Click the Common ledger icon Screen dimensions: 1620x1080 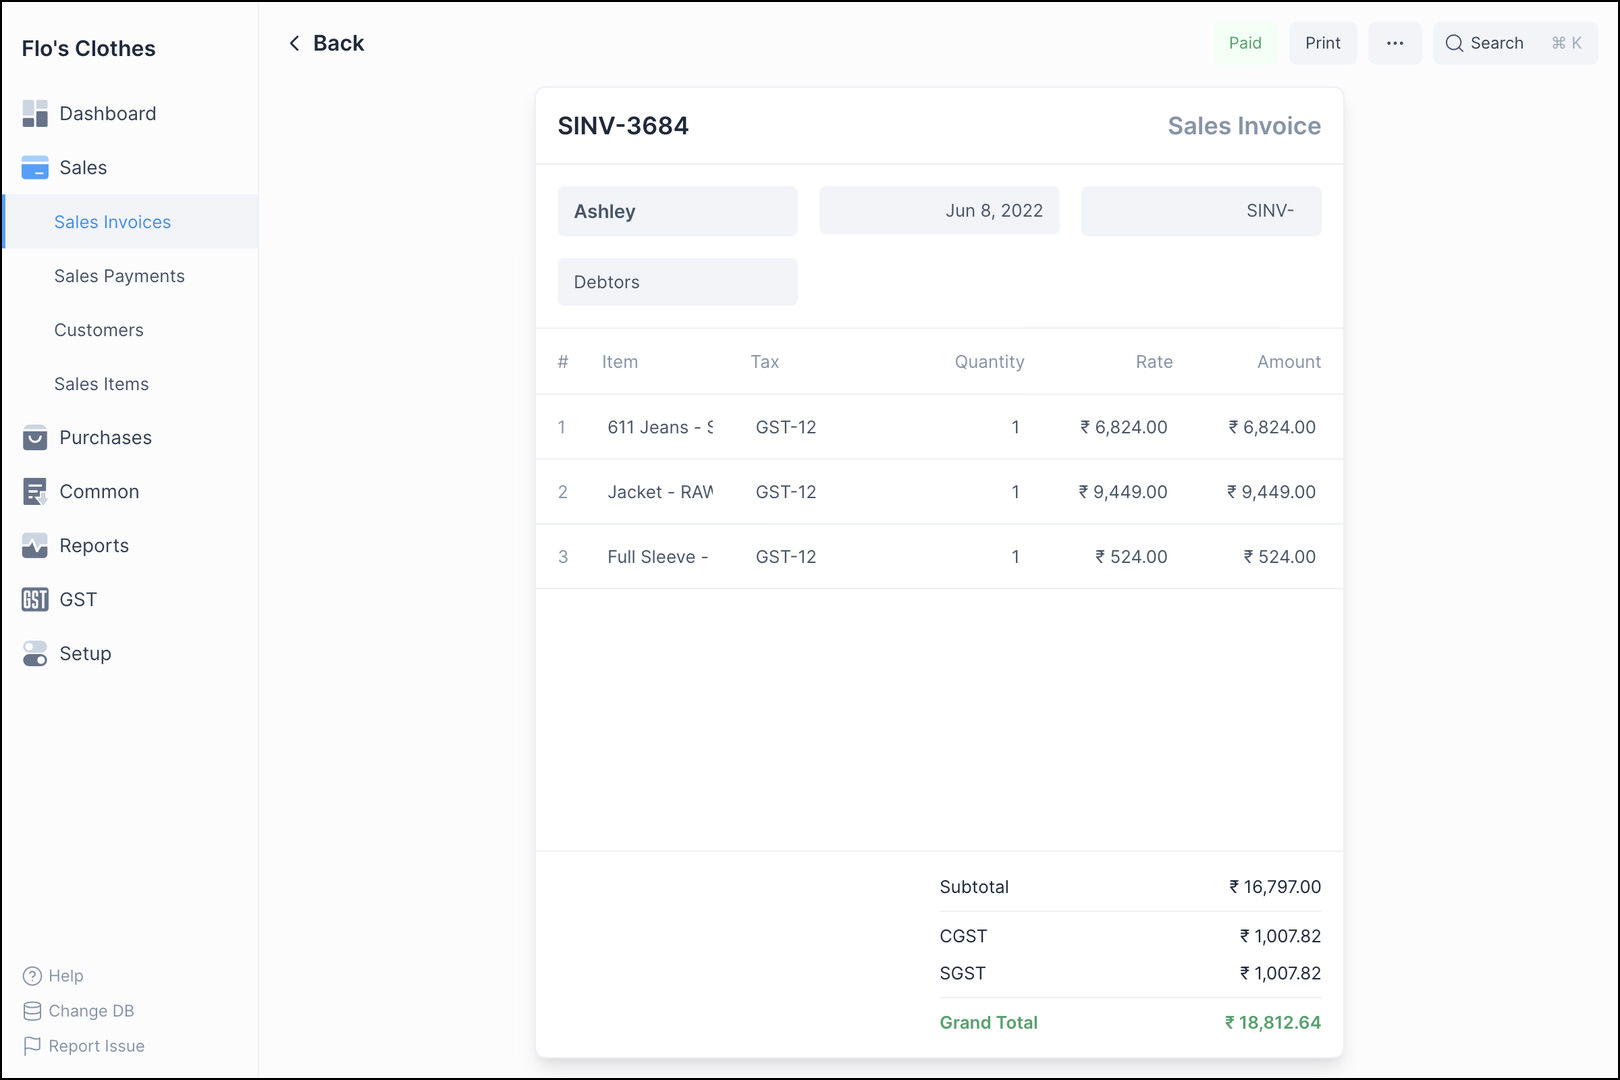point(35,492)
